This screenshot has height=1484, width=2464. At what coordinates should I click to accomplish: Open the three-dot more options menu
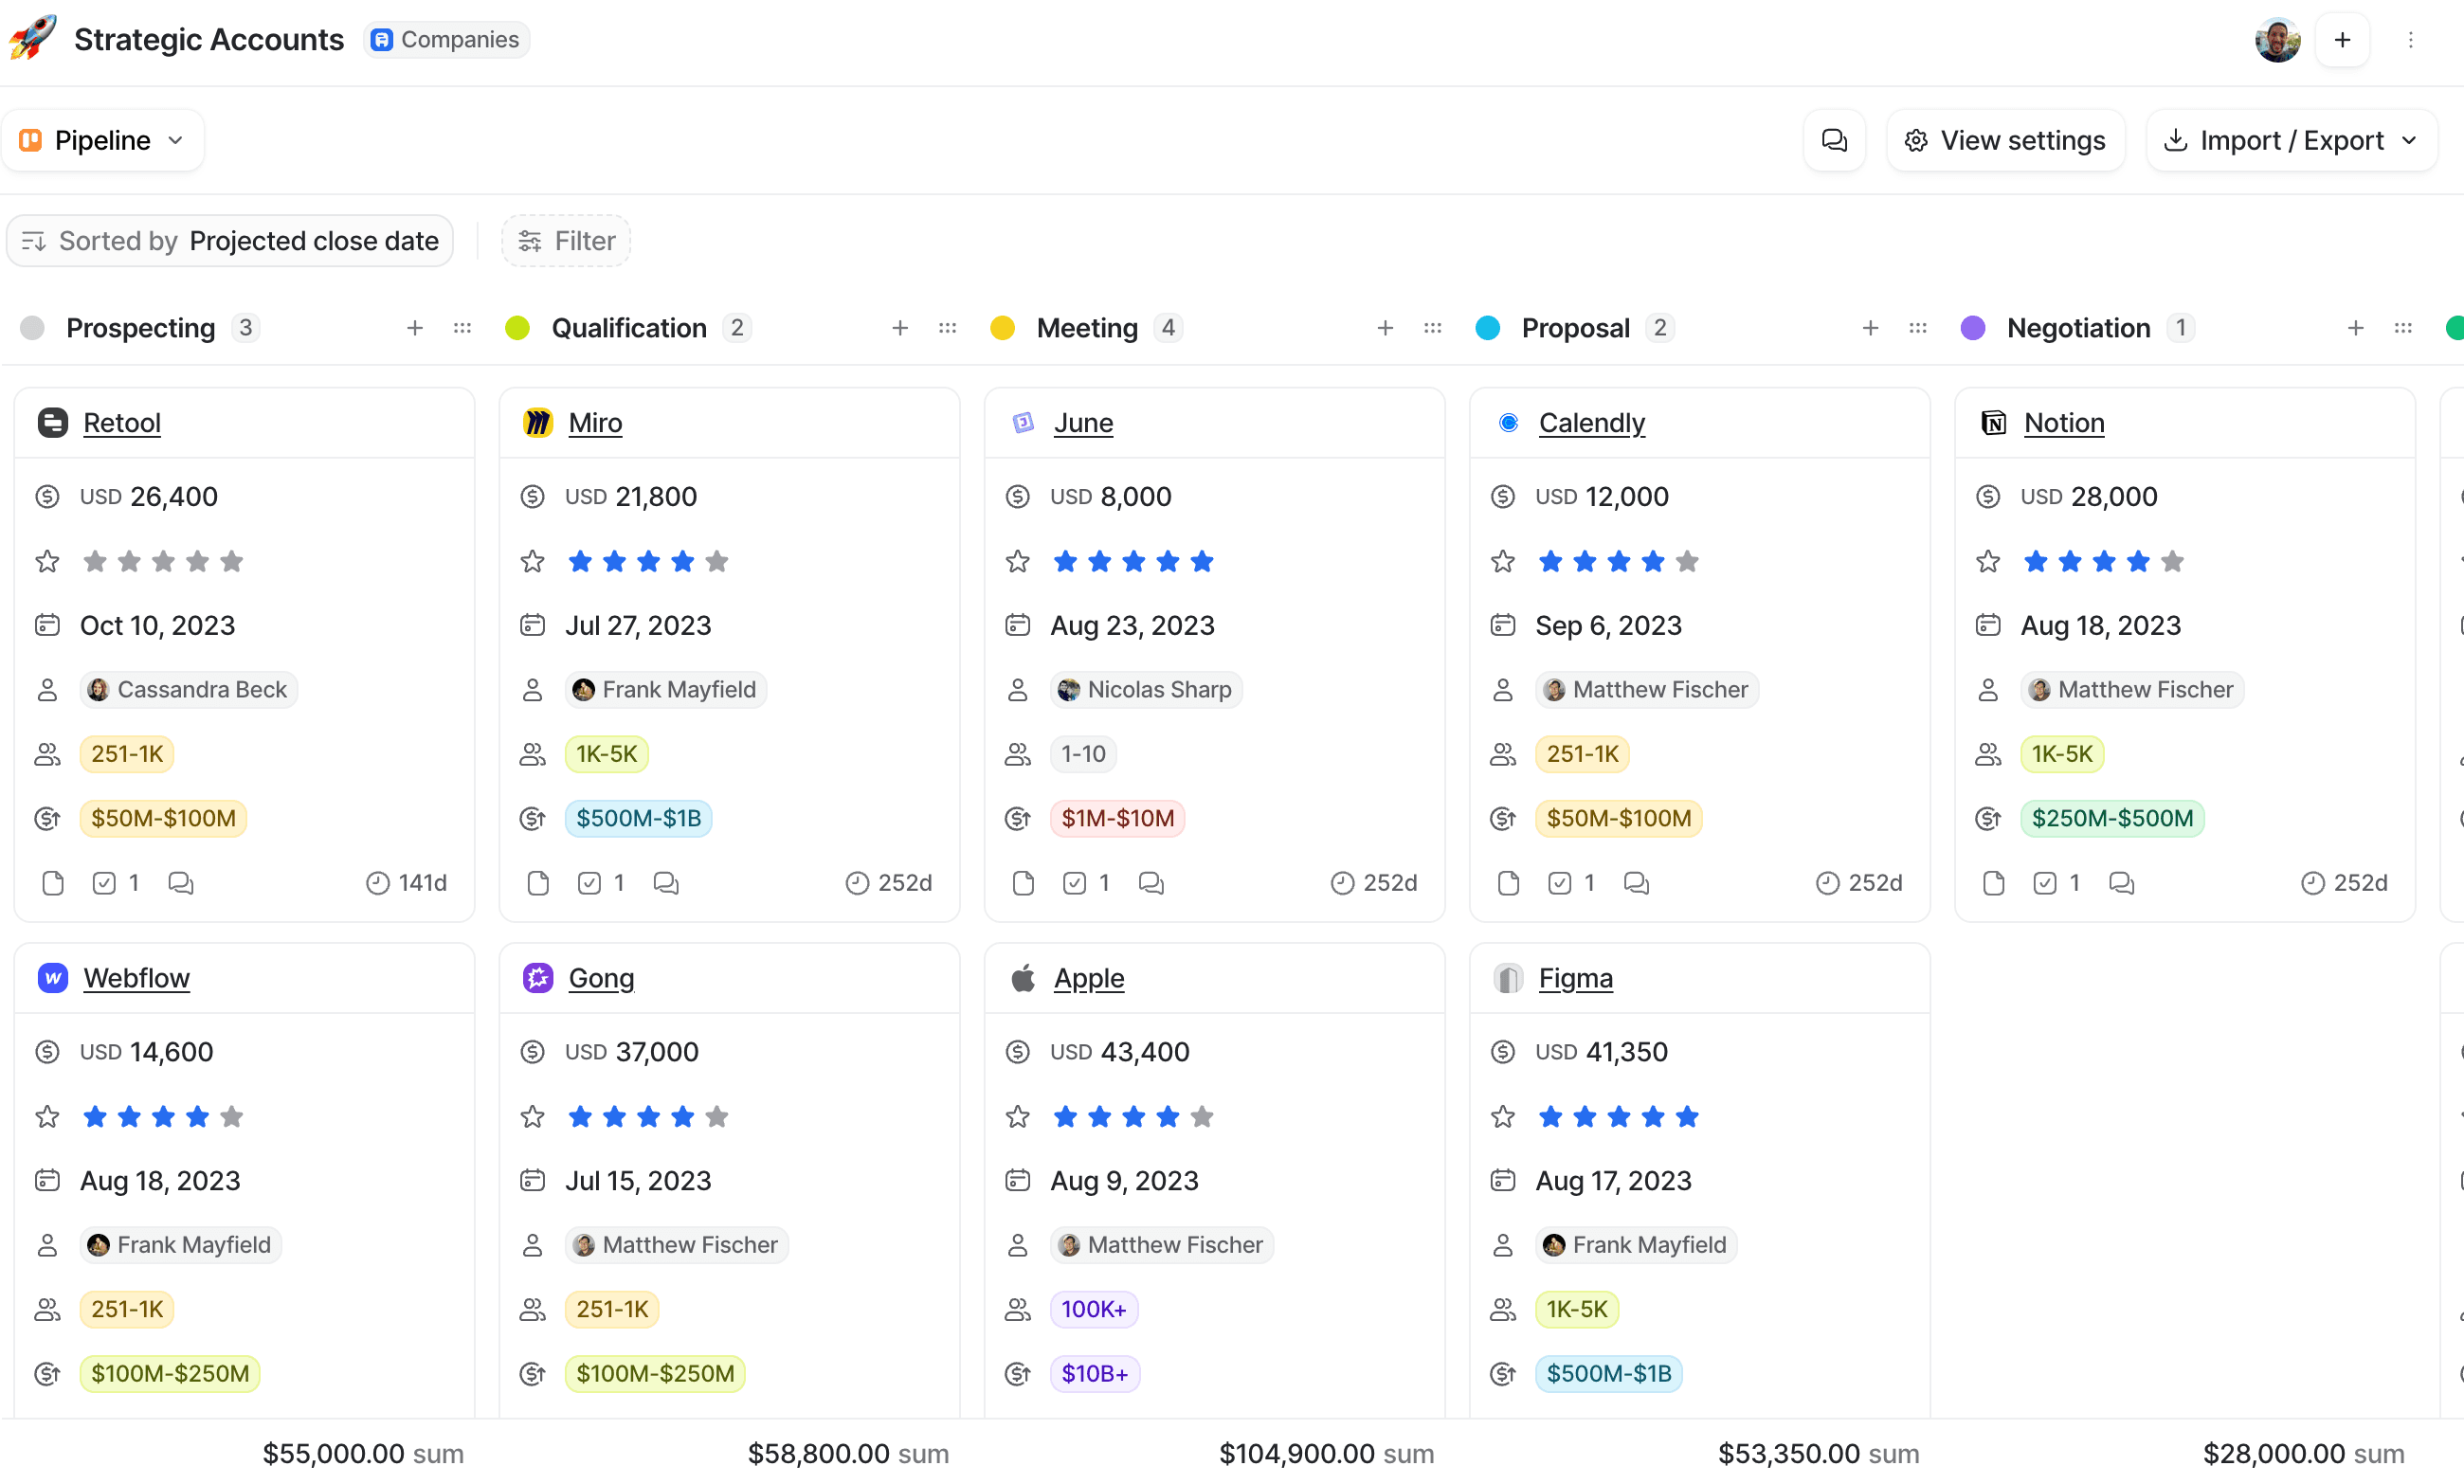[x=2410, y=40]
